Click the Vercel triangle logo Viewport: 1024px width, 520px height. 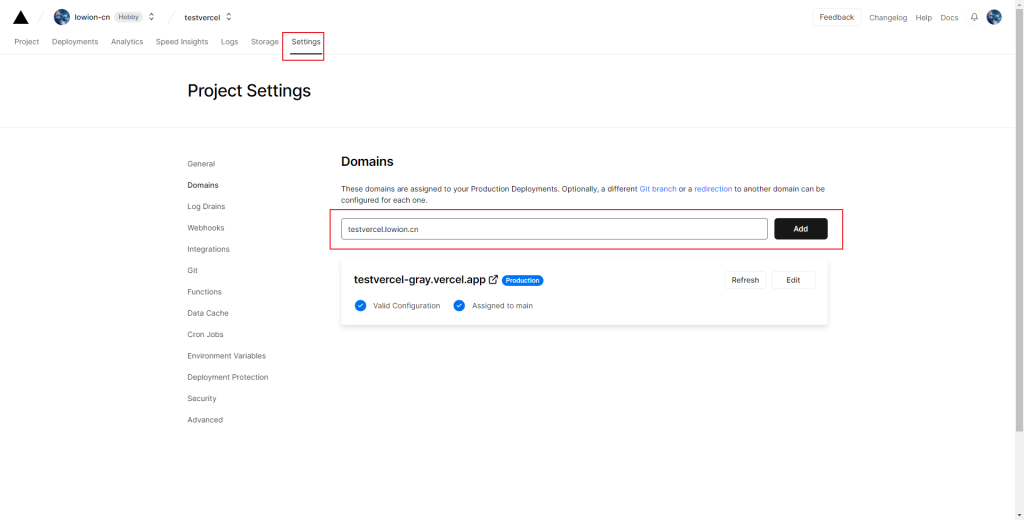click(21, 17)
